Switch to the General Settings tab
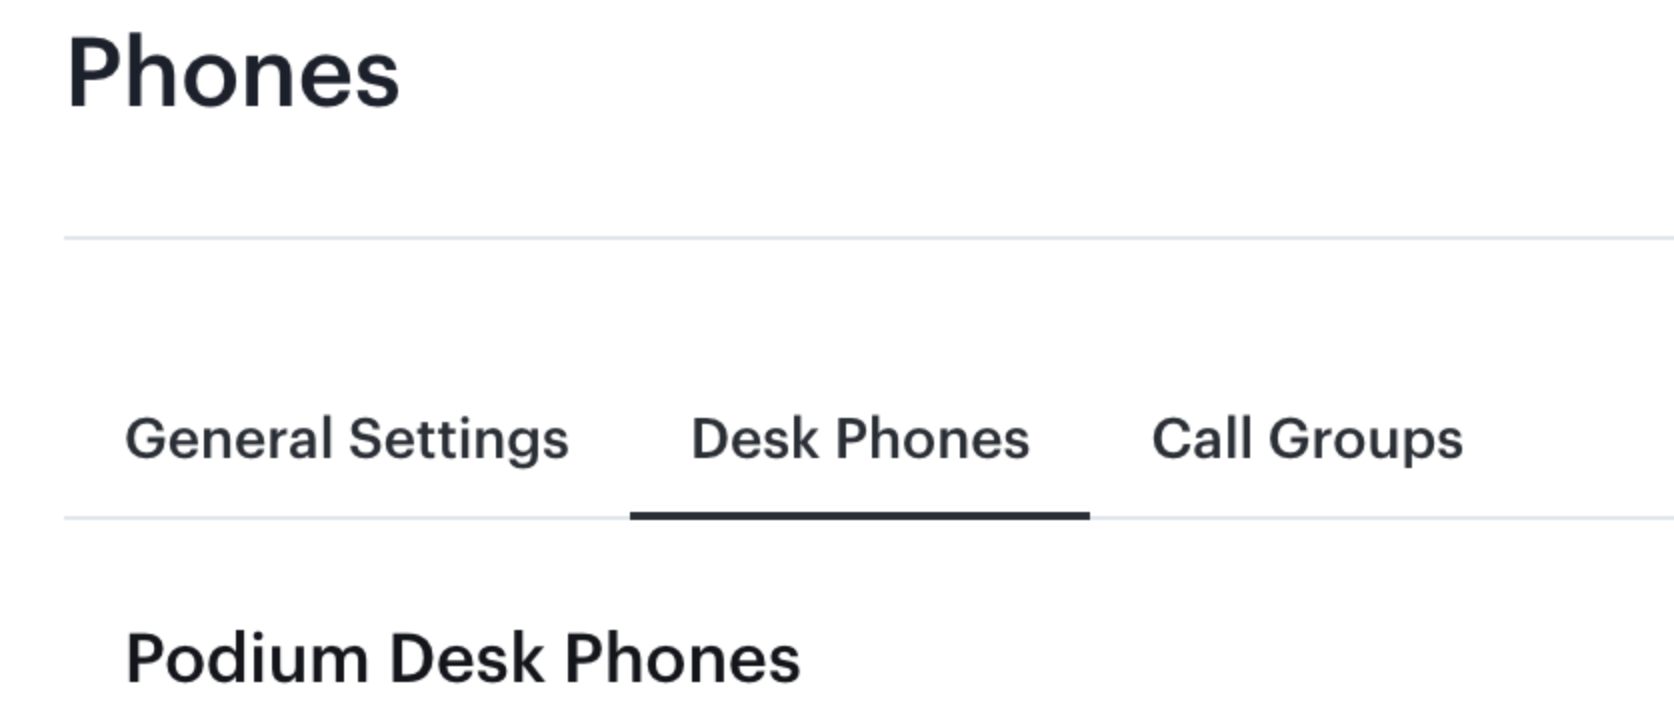This screenshot has width=1674, height=726. 346,439
